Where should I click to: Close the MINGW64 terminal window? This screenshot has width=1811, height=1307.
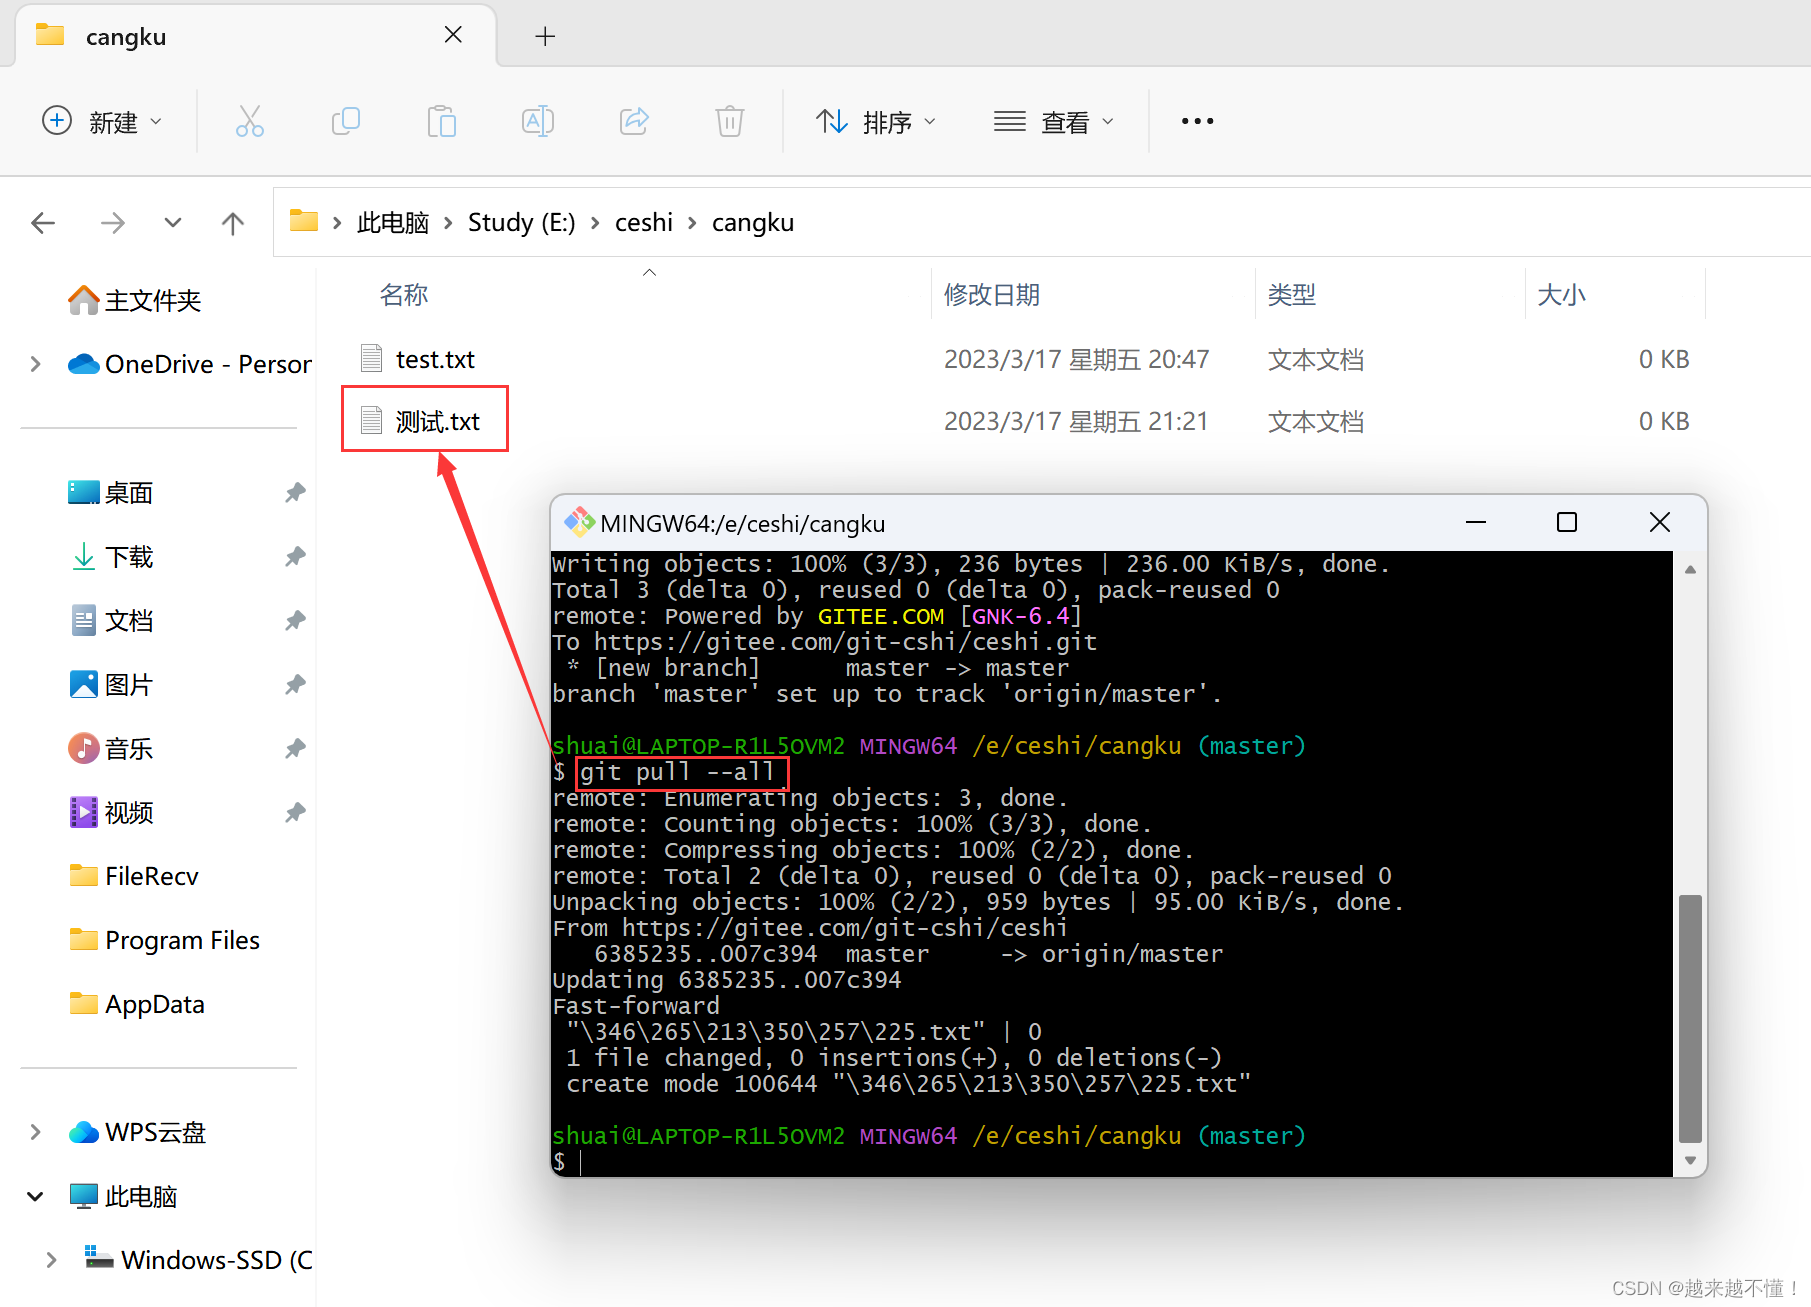(1660, 522)
